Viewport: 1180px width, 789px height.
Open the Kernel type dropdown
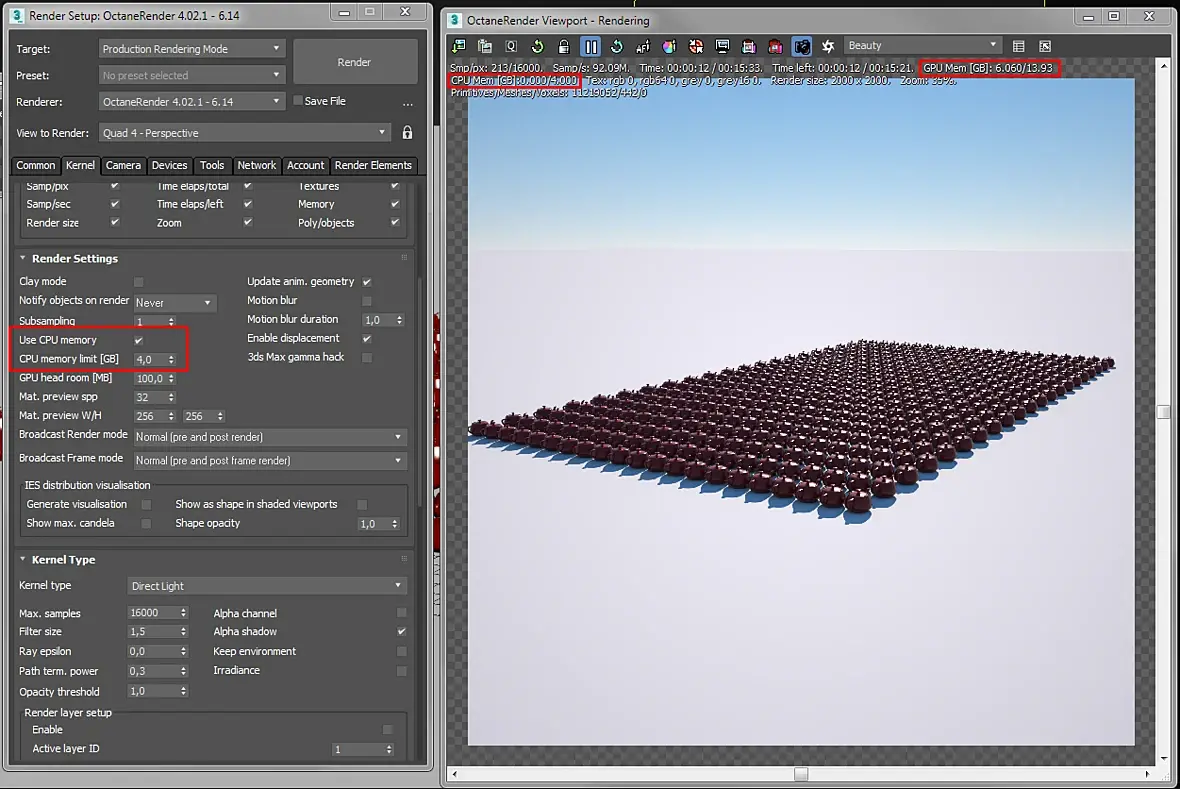click(267, 586)
